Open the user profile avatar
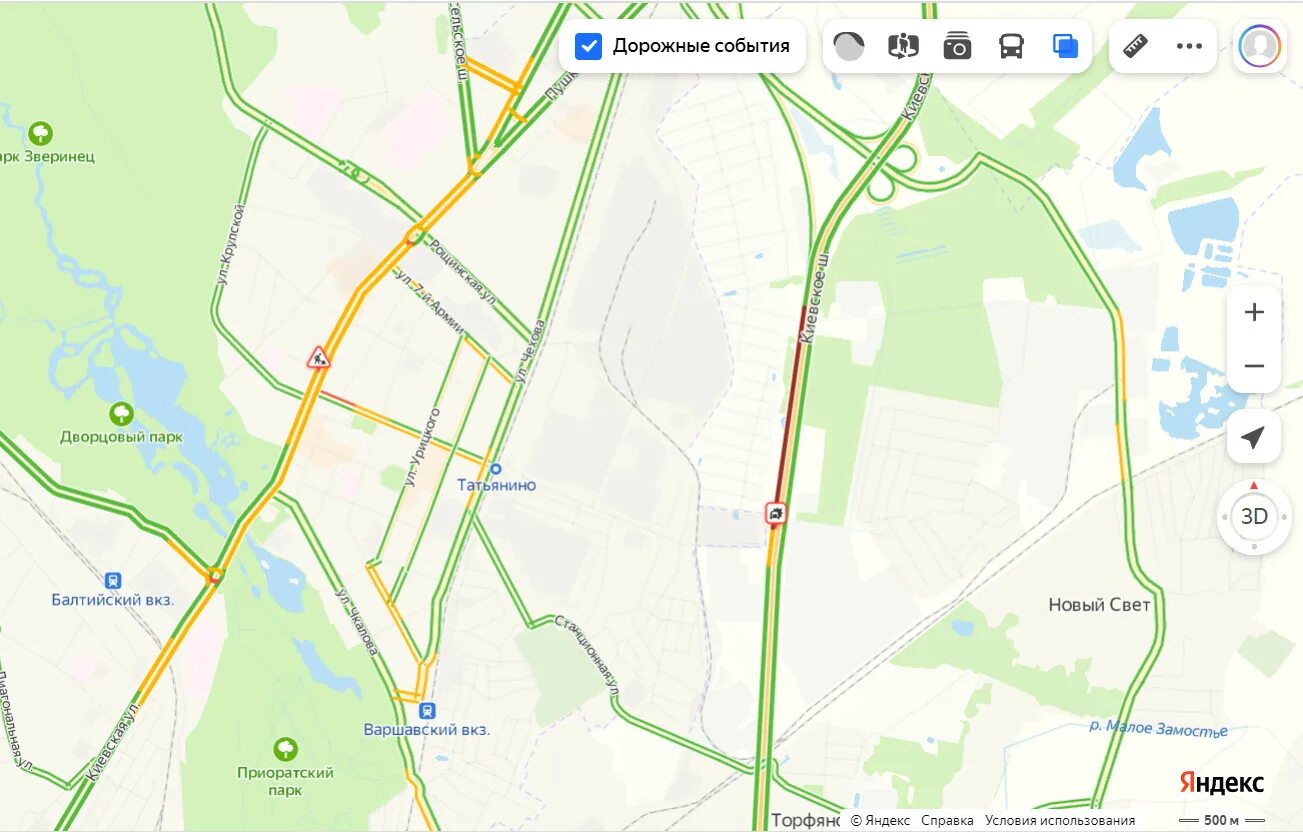The height and width of the screenshot is (832, 1303). click(x=1260, y=46)
